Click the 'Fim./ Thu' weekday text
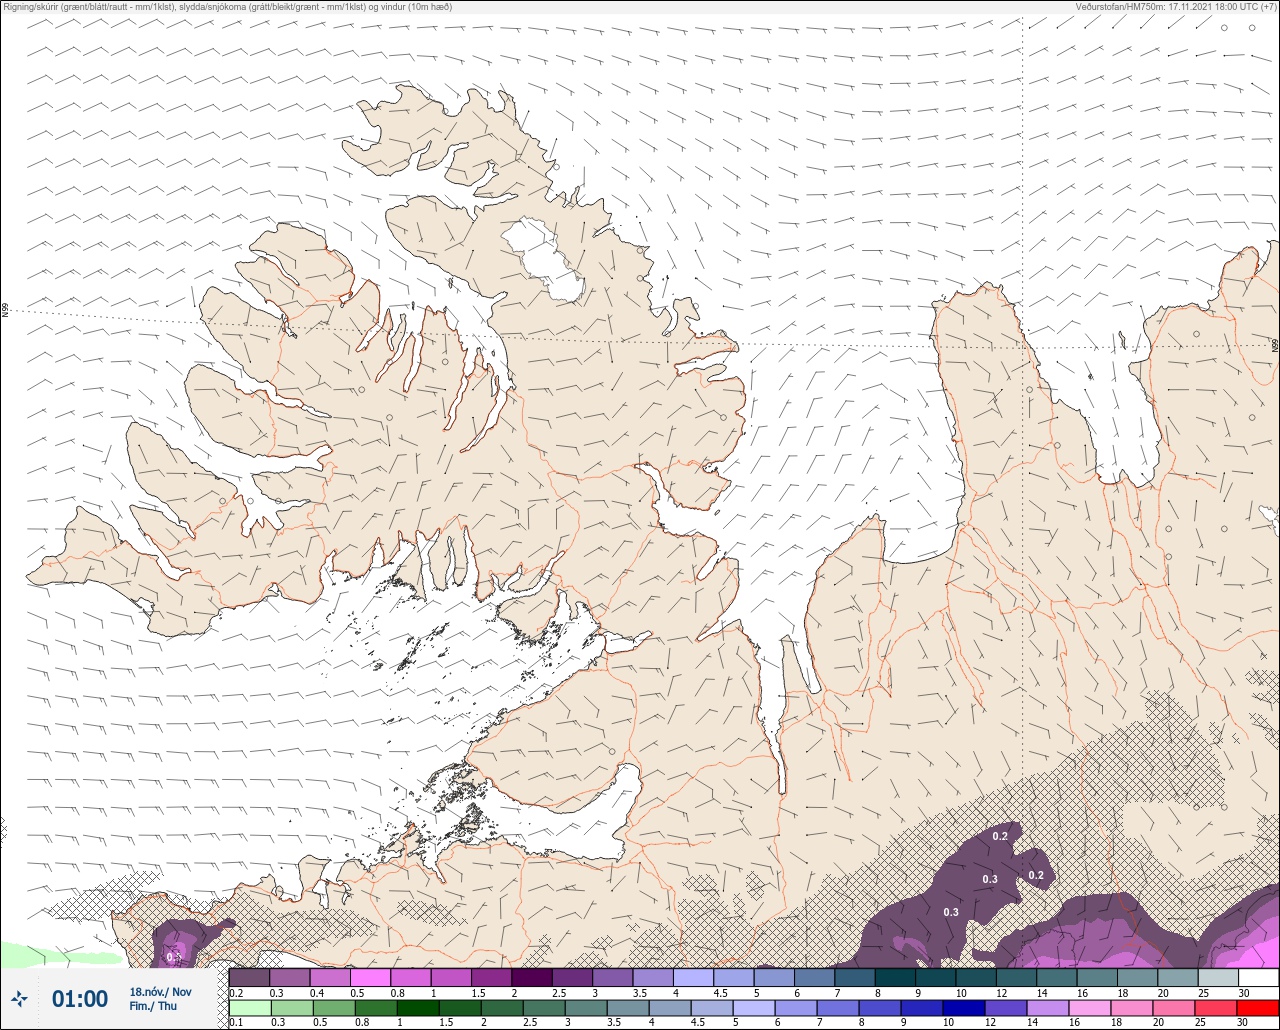 tap(153, 1006)
